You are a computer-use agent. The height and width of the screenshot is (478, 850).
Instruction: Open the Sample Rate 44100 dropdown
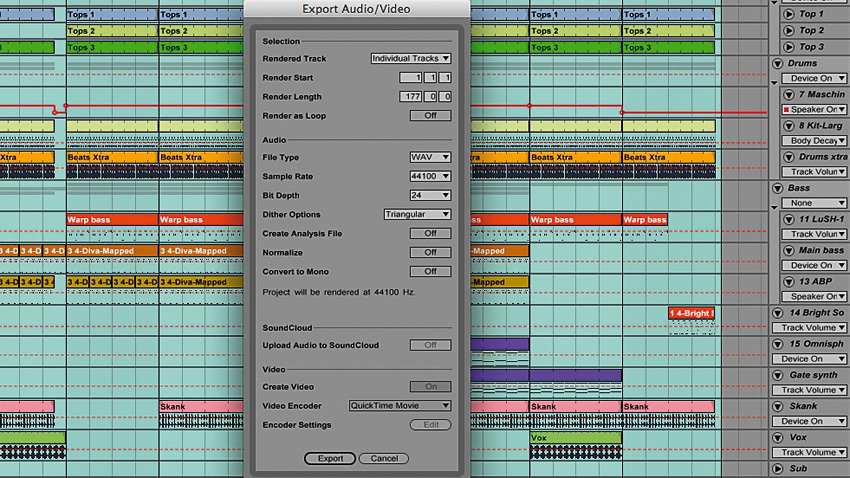[x=430, y=176]
